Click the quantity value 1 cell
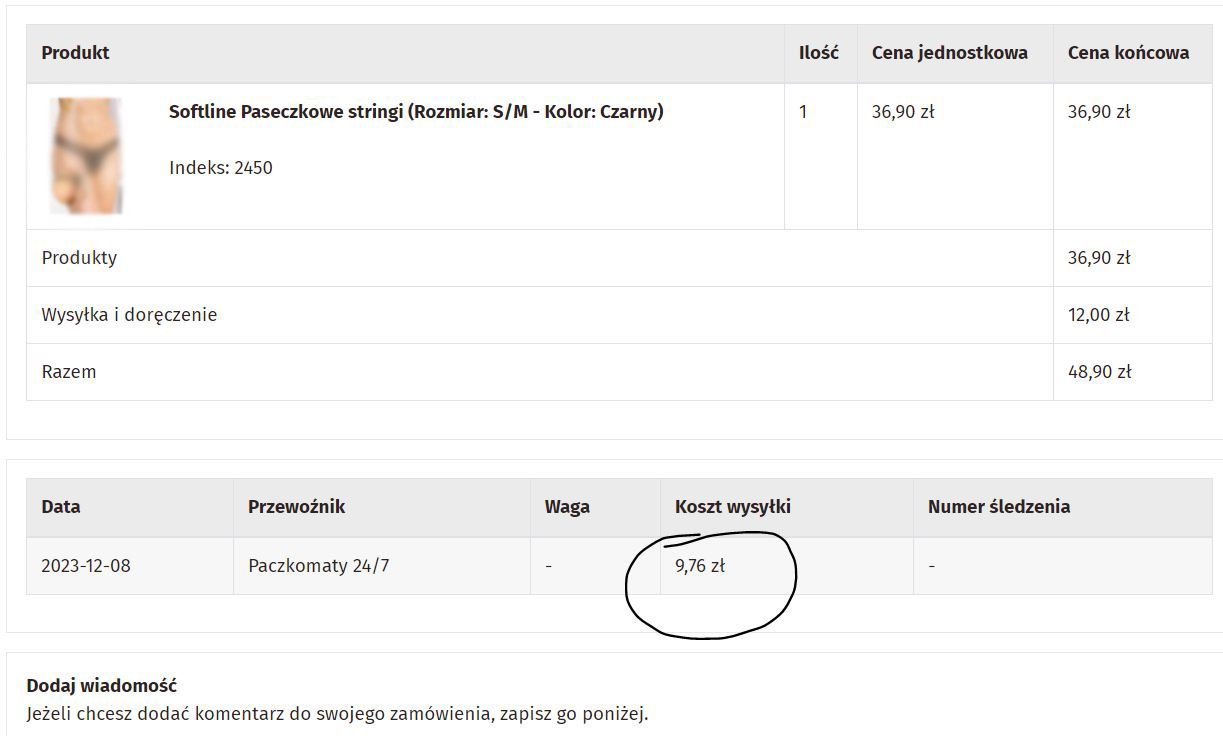 click(820, 156)
